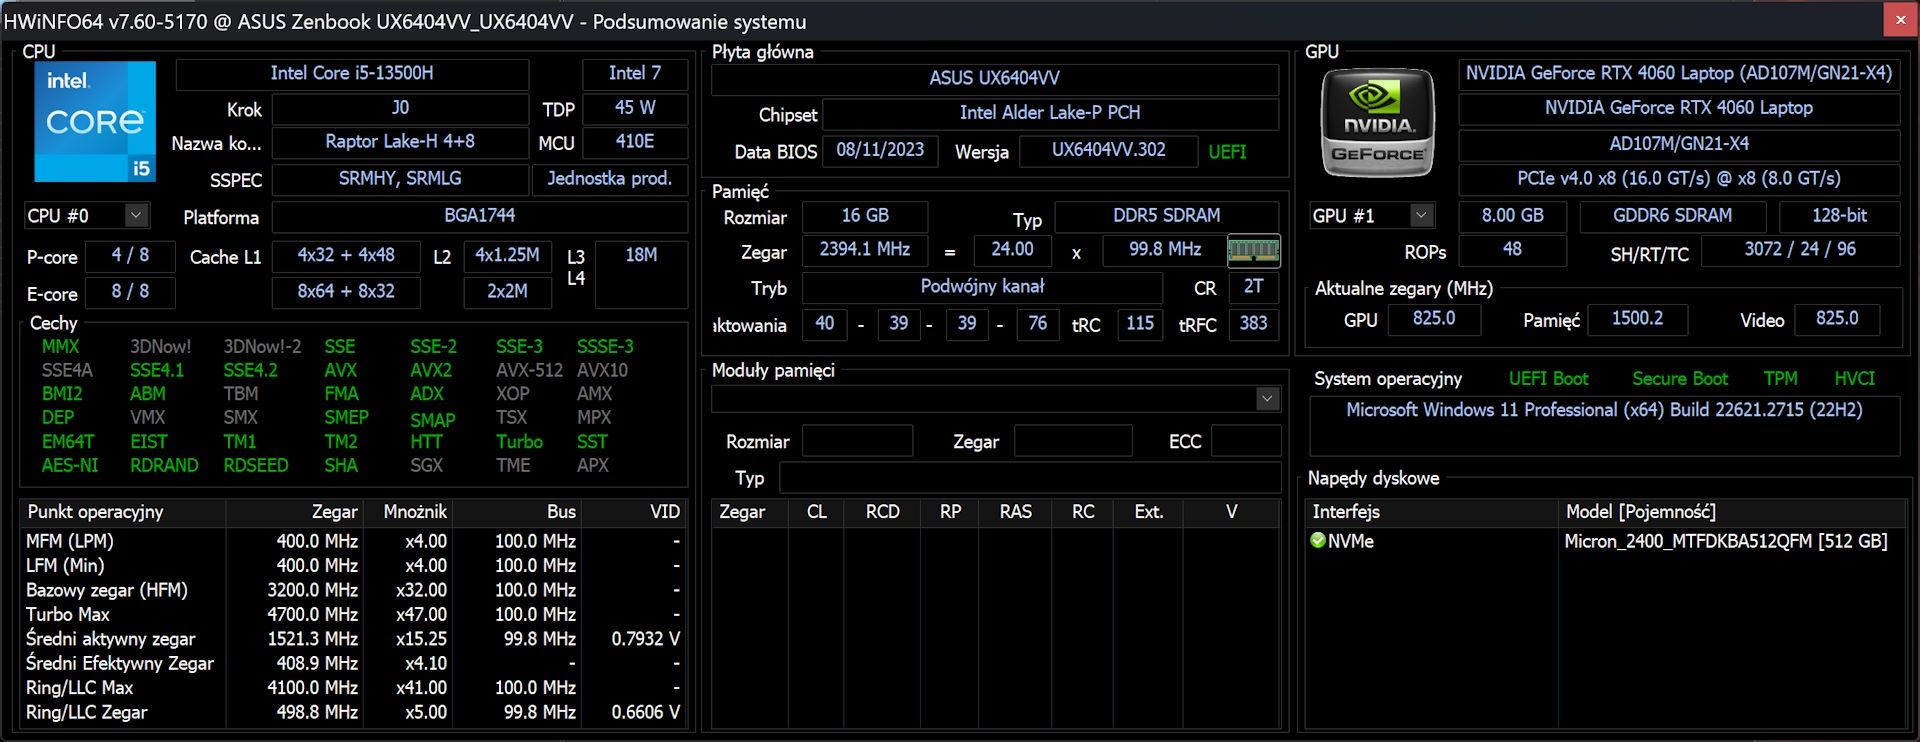Screen dimensions: 1920x742
Task: Click the green NVMe drive status icon
Action: coord(1318,540)
